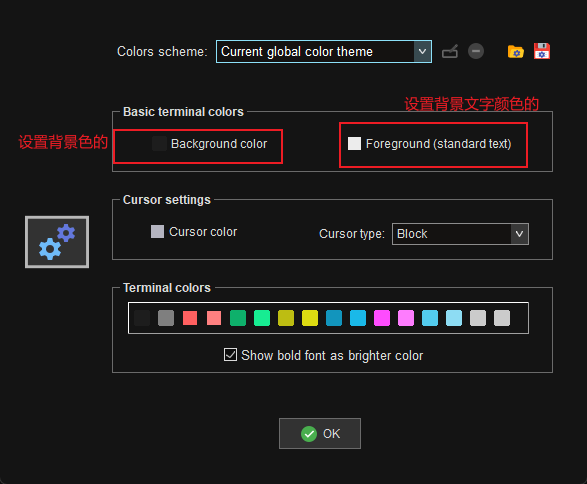587x484 pixels.
Task: Click the rename color scheme icon
Action: coord(450,51)
